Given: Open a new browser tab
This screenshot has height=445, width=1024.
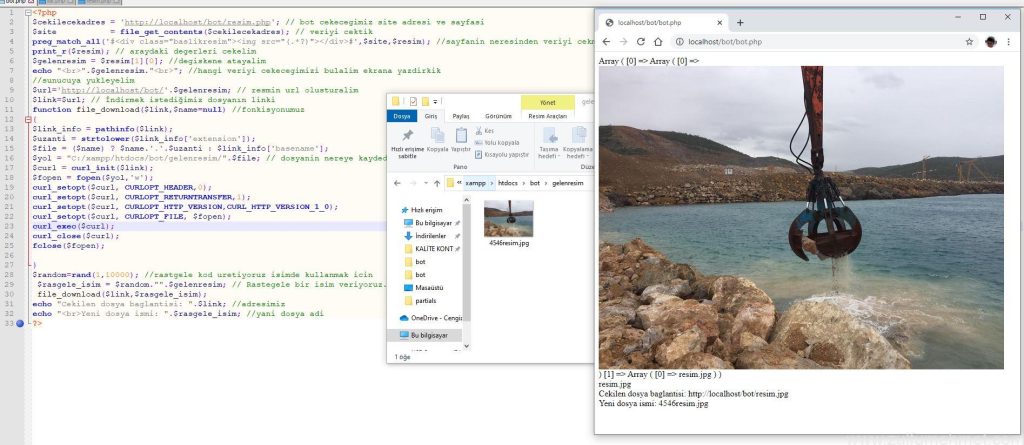Looking at the screenshot, I should click(x=740, y=21).
